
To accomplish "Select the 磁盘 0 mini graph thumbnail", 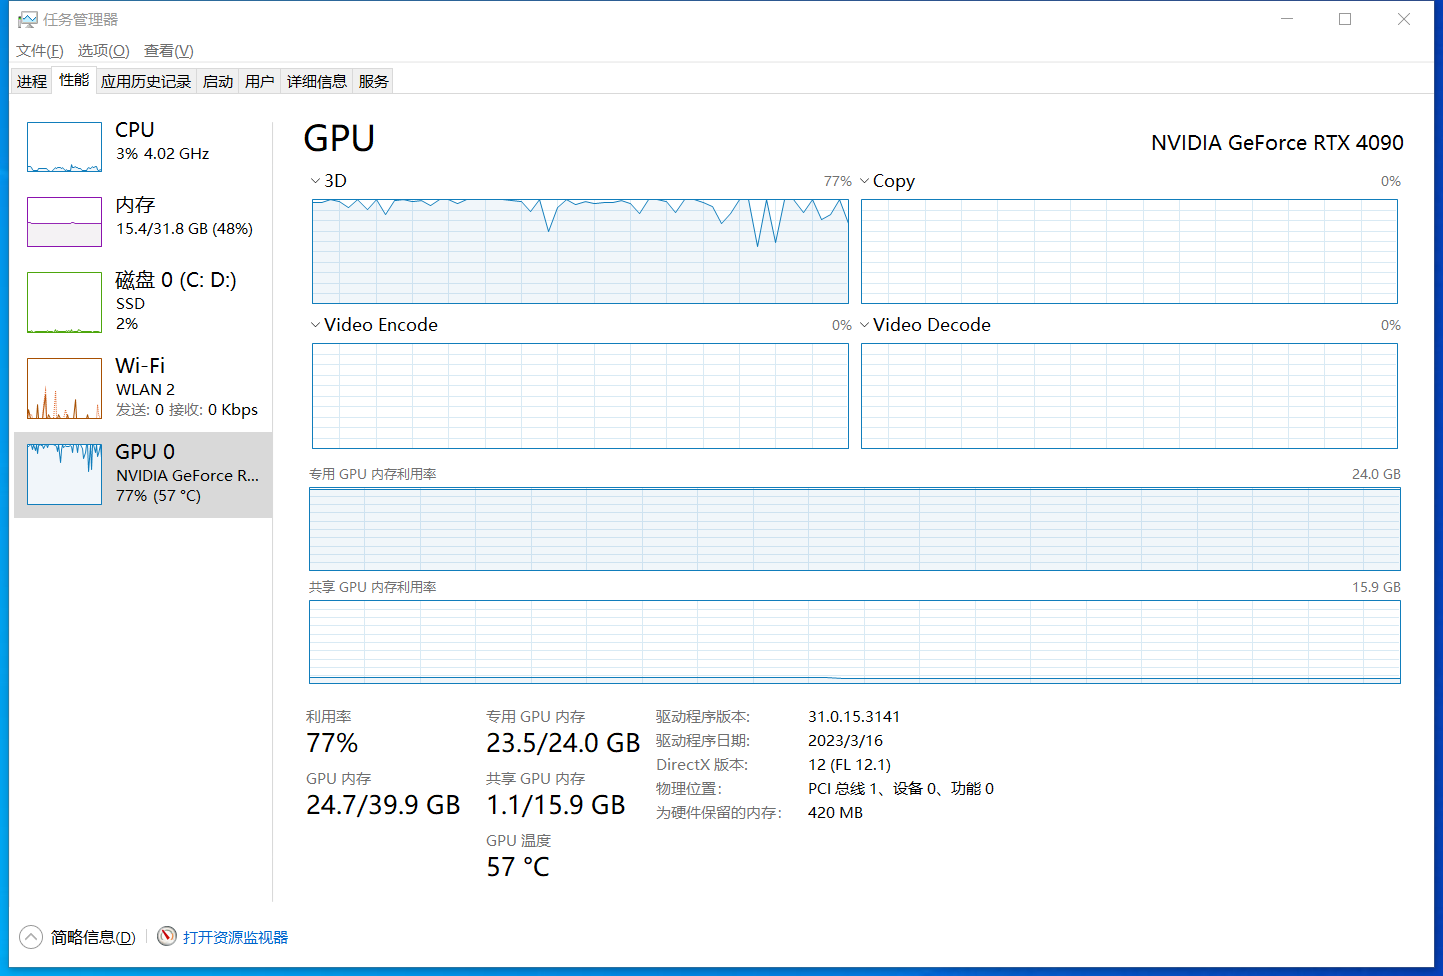I will (64, 302).
